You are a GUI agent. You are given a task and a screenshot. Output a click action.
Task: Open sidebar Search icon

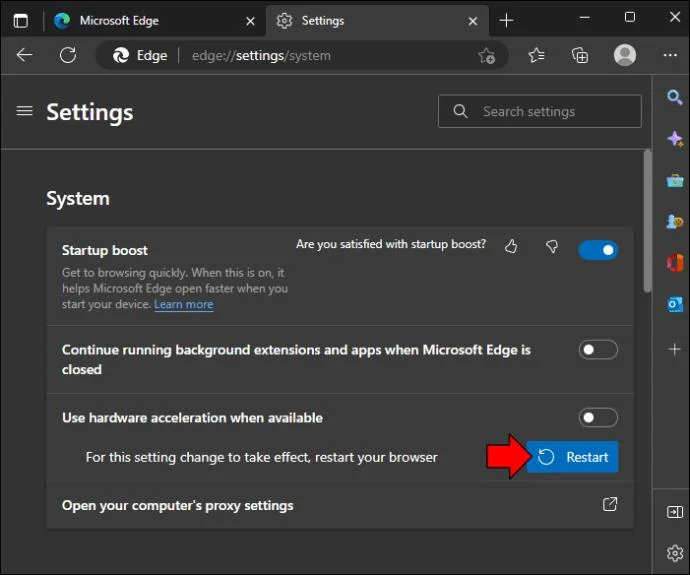pyautogui.click(x=675, y=97)
